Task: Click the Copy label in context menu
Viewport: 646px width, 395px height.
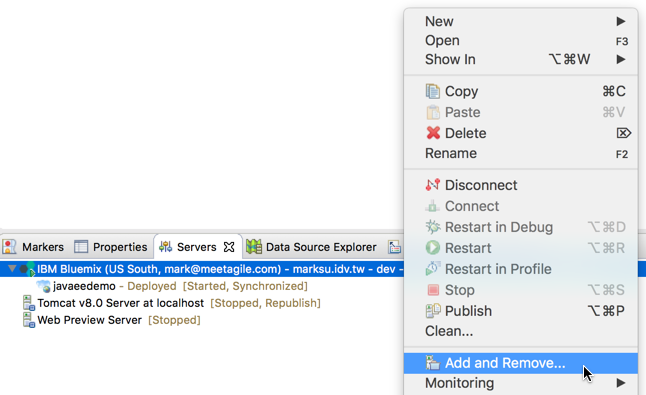Action: click(x=461, y=91)
